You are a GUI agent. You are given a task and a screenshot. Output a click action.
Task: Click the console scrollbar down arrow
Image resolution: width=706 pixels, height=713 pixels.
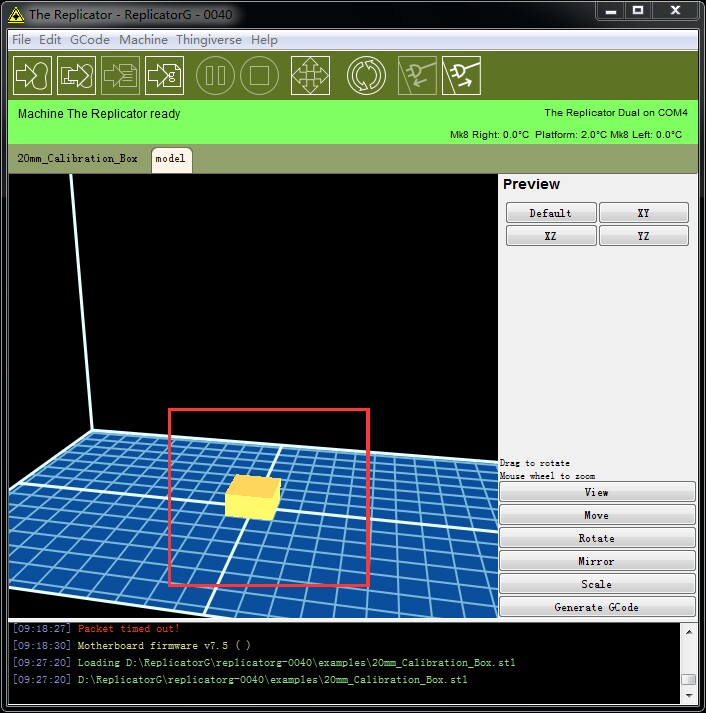point(689,695)
